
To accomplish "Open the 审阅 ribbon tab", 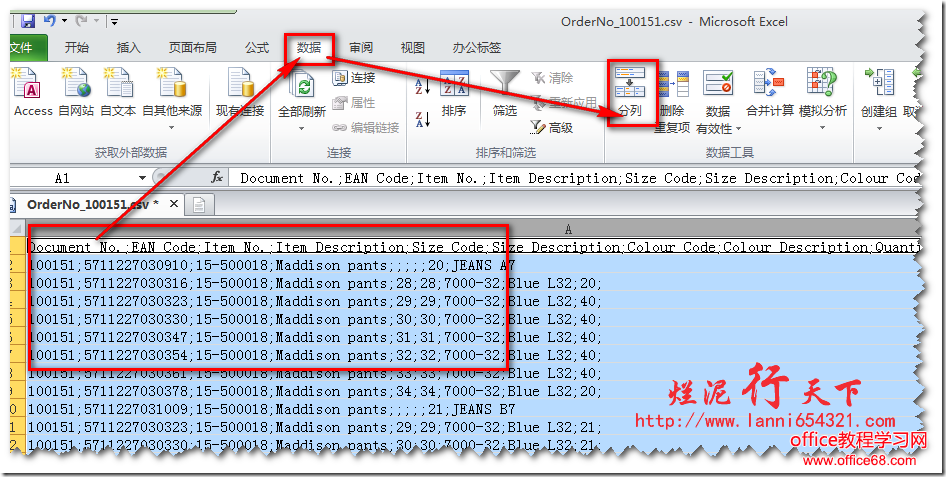I will pos(361,48).
